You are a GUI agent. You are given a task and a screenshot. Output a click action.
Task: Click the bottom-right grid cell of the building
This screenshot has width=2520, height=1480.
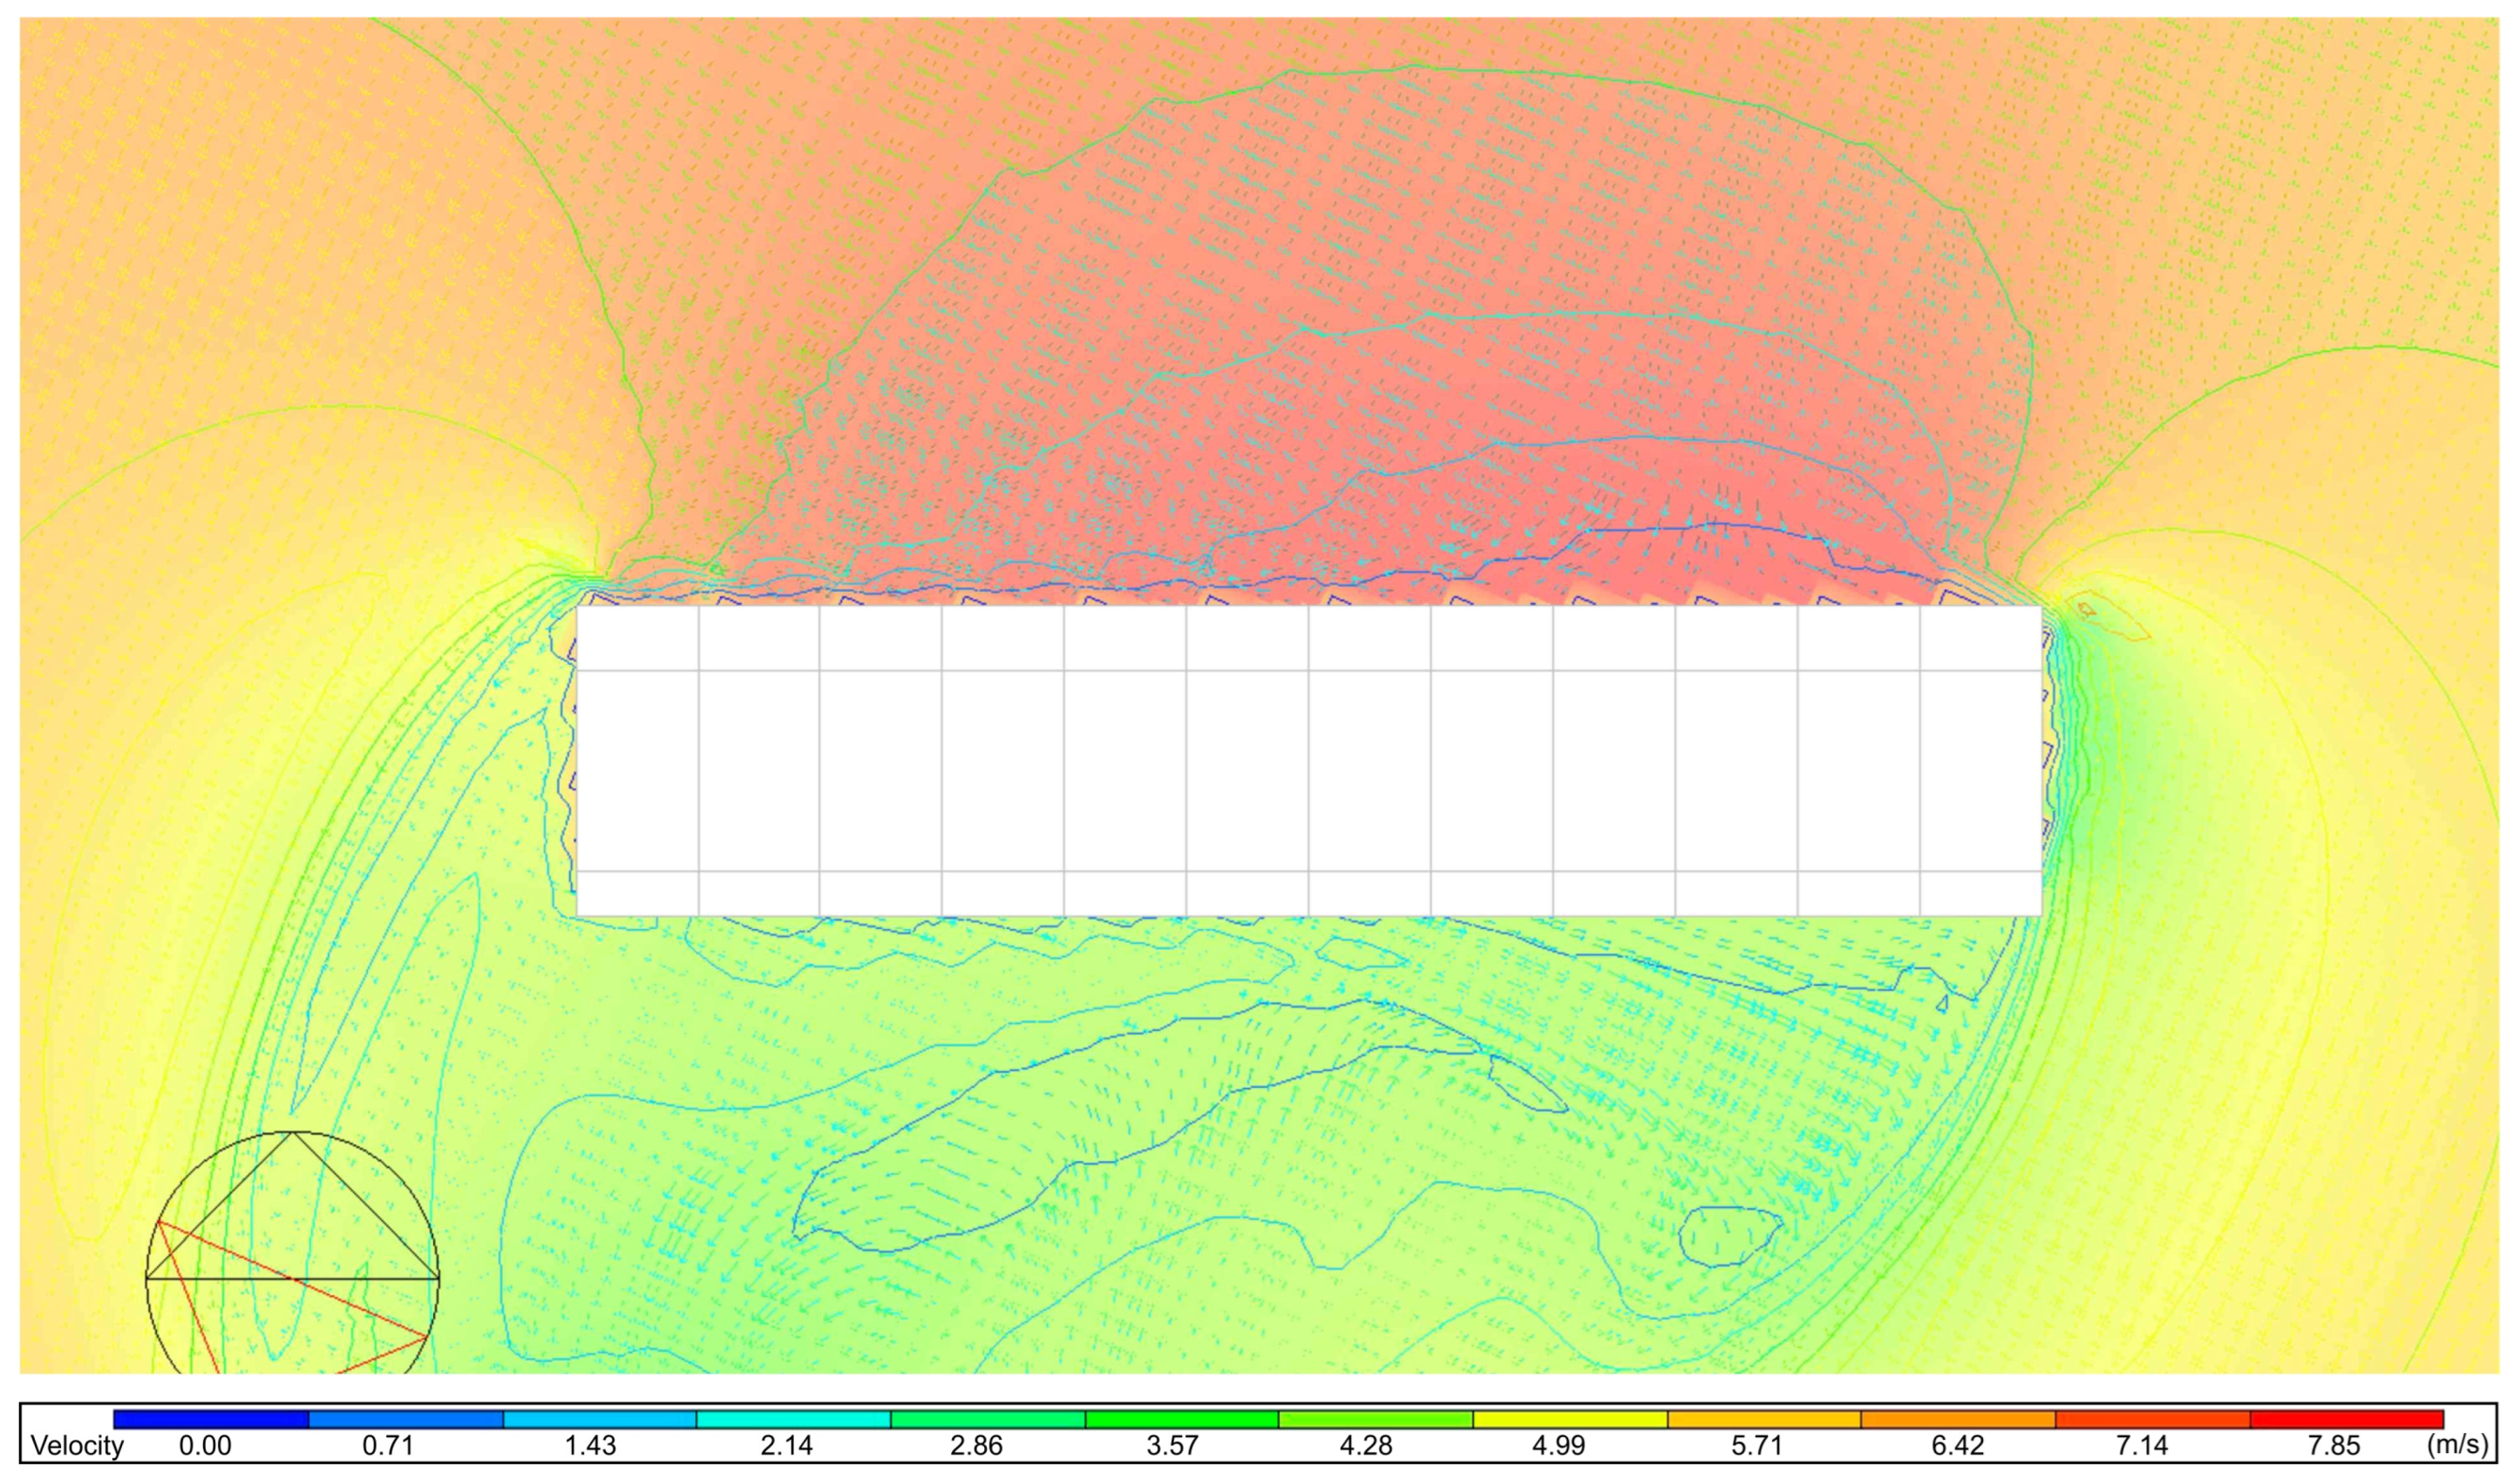click(x=1980, y=893)
